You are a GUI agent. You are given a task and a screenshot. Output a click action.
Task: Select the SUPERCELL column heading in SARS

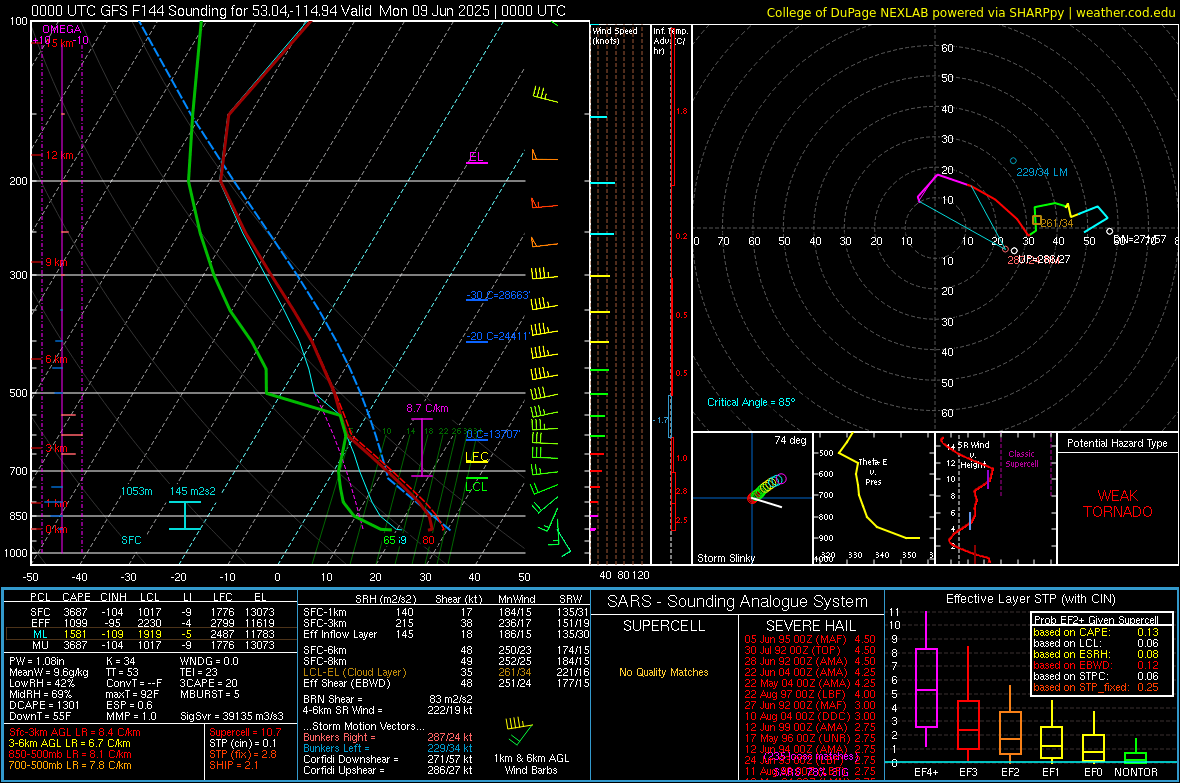tap(664, 626)
